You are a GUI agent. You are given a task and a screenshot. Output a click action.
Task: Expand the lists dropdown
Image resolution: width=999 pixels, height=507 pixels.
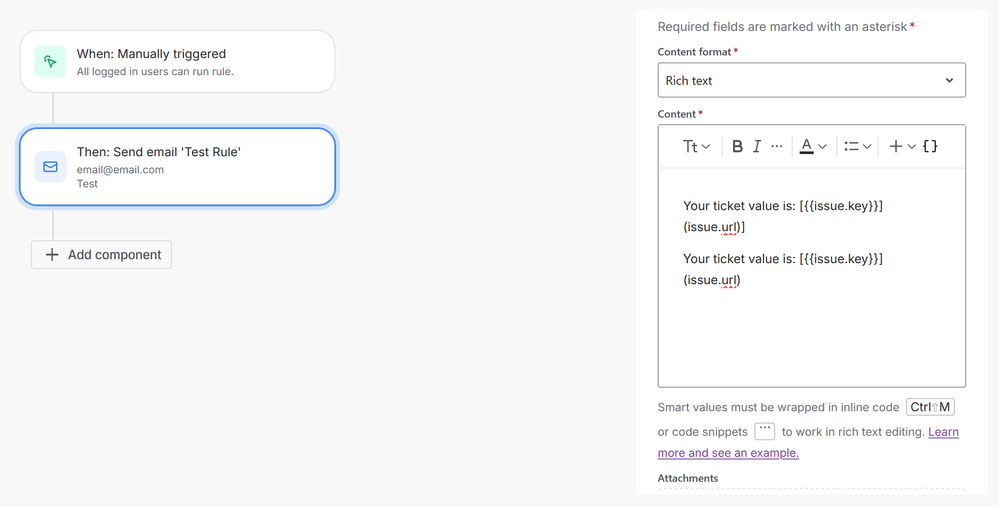[x=857, y=146]
